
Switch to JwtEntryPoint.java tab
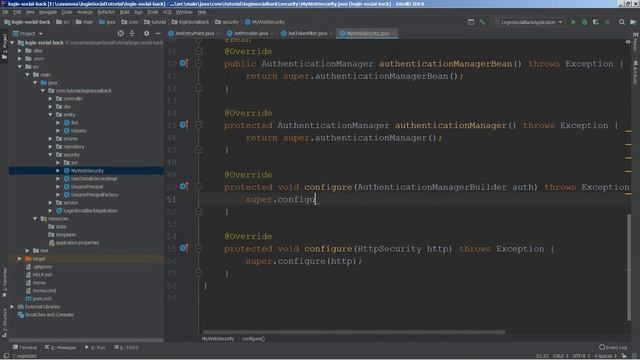pyautogui.click(x=194, y=33)
